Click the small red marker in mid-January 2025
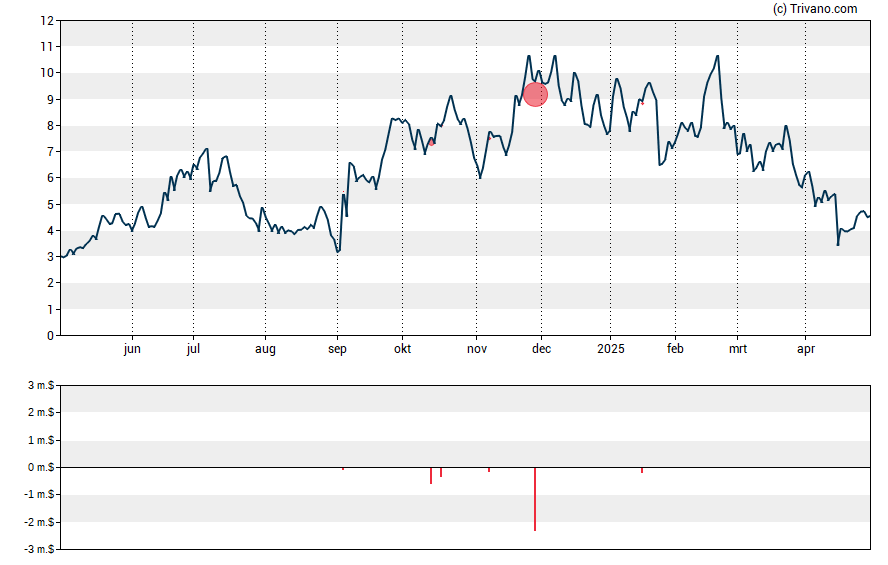Image resolution: width=888 pixels, height=565 pixels. 642,104
